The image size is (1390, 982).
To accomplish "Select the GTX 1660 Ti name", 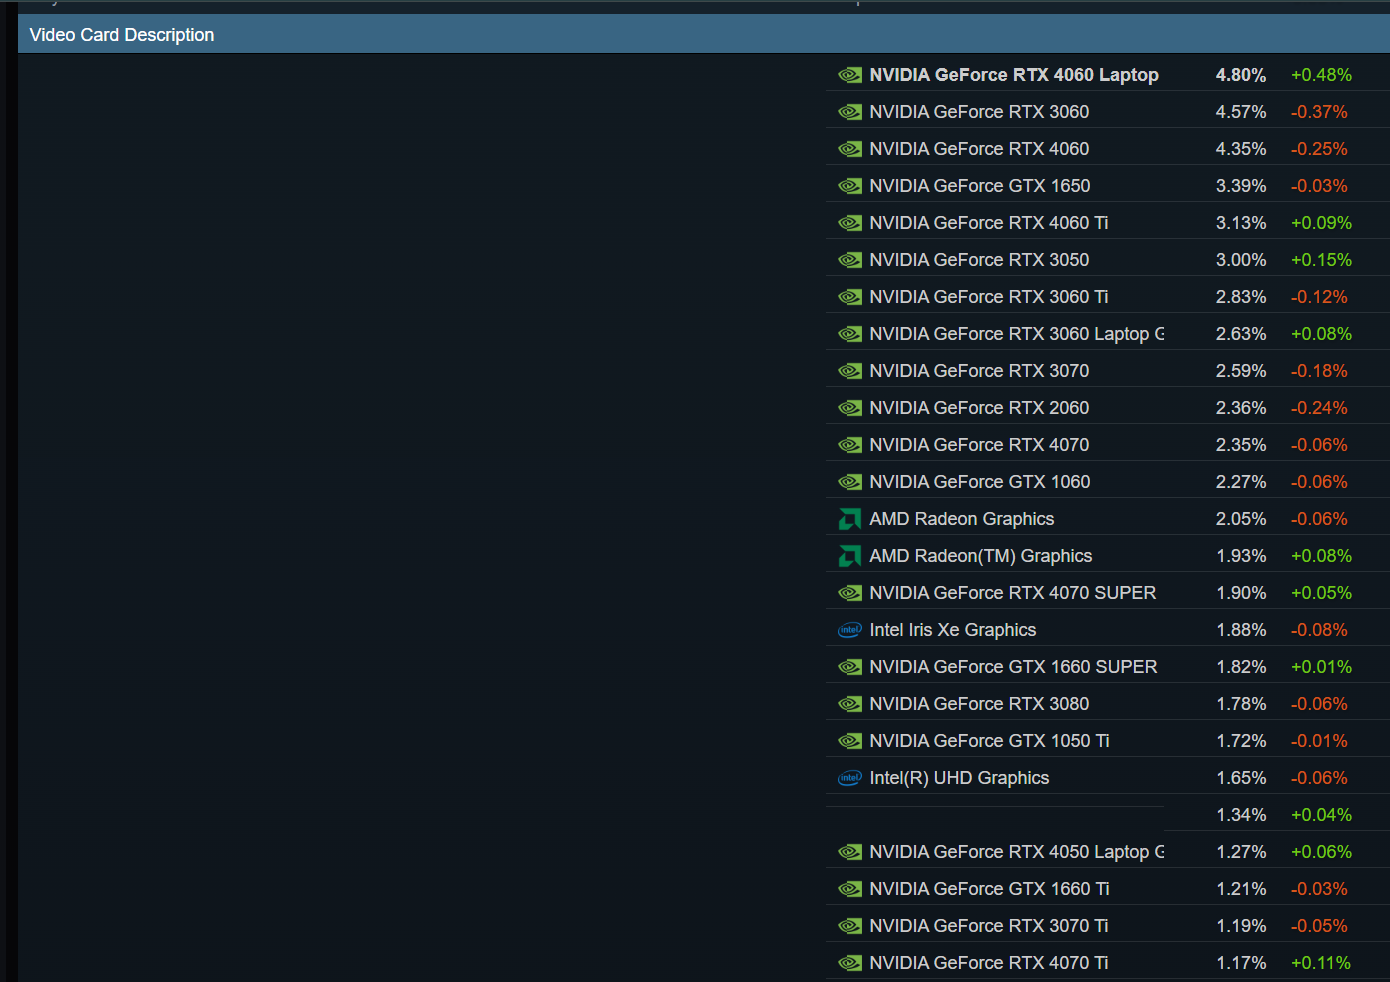I will (989, 889).
